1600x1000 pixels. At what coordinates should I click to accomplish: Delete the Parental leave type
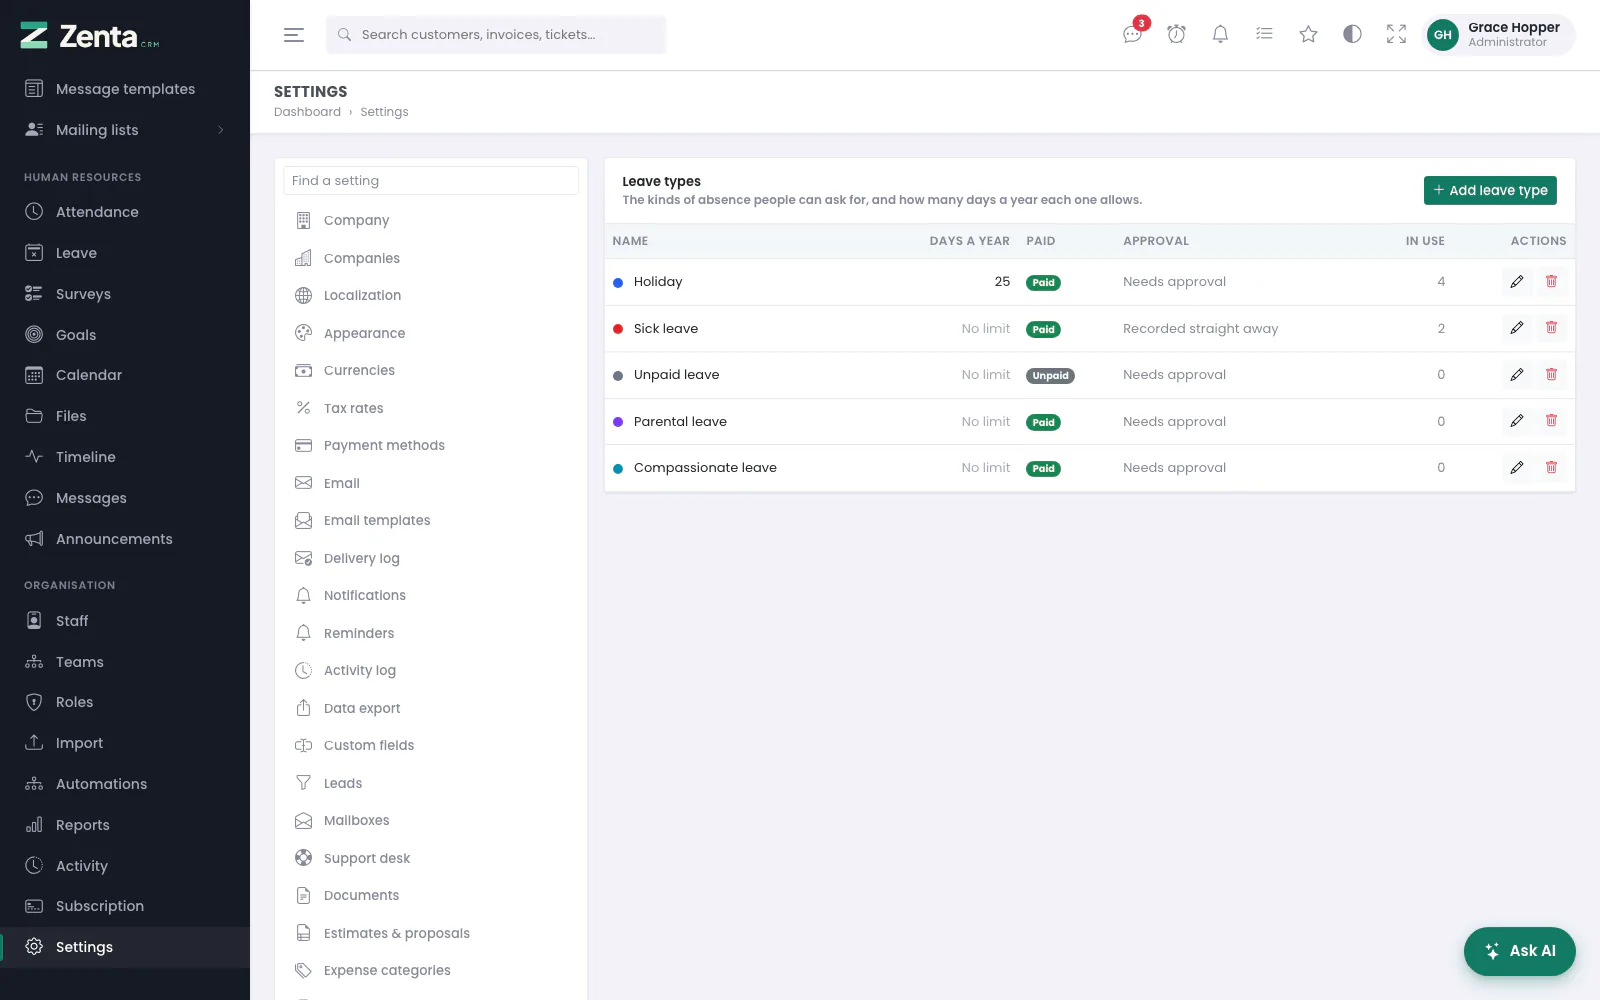tap(1551, 421)
